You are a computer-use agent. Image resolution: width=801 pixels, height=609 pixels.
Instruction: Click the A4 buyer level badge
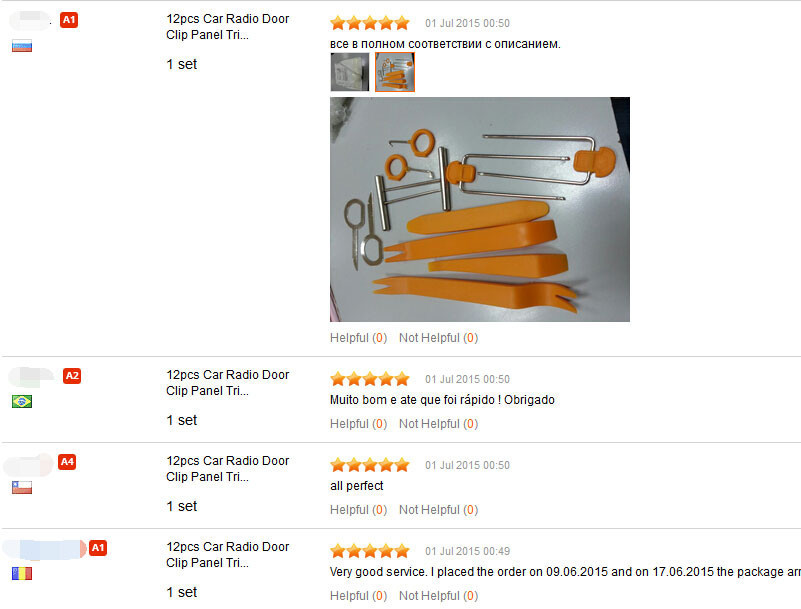point(67,462)
